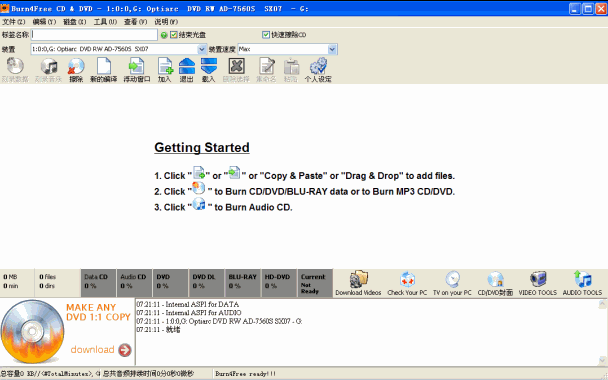Click the log panel scroll up arrow
Viewport: 608px width, 380px height.
(x=603, y=304)
